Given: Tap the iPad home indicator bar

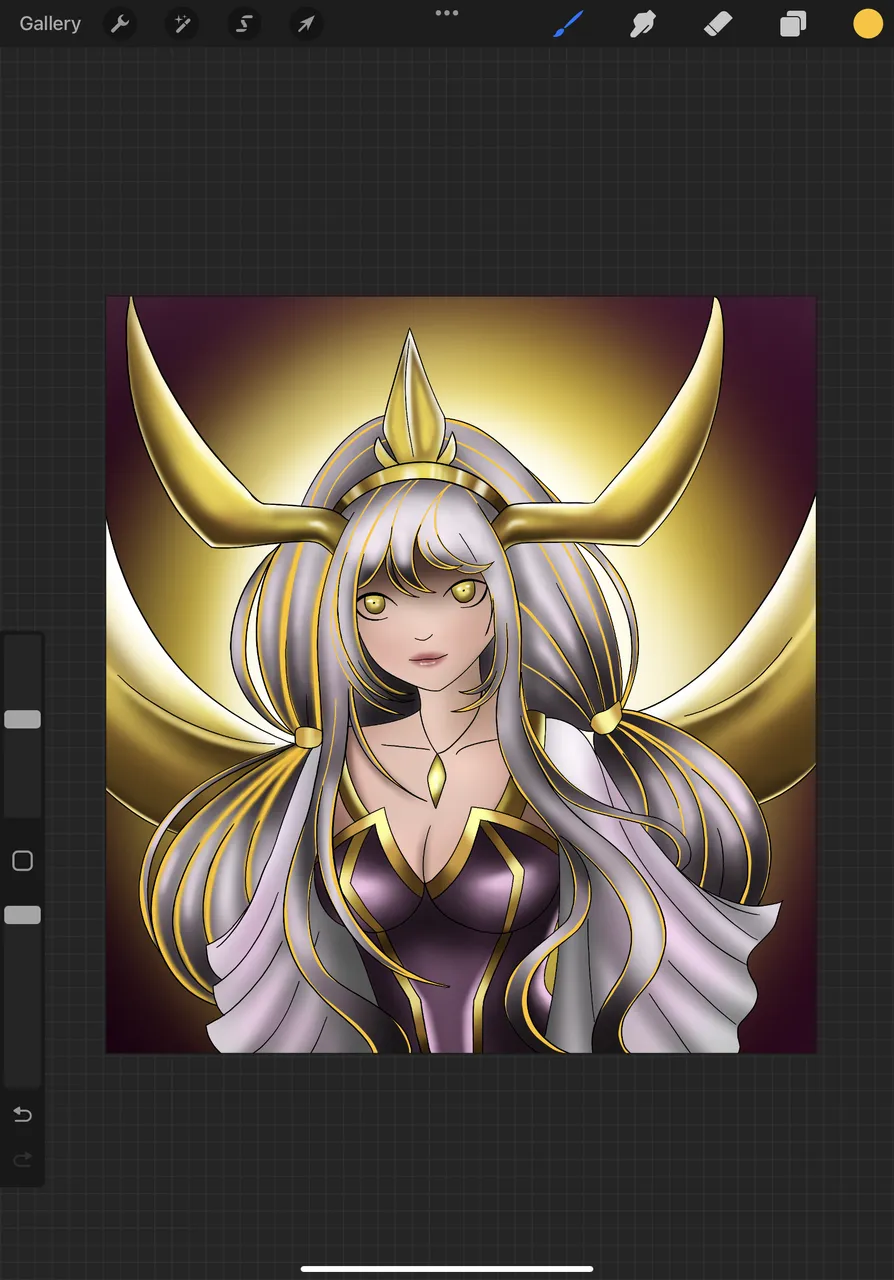Looking at the screenshot, I should point(447,1269).
